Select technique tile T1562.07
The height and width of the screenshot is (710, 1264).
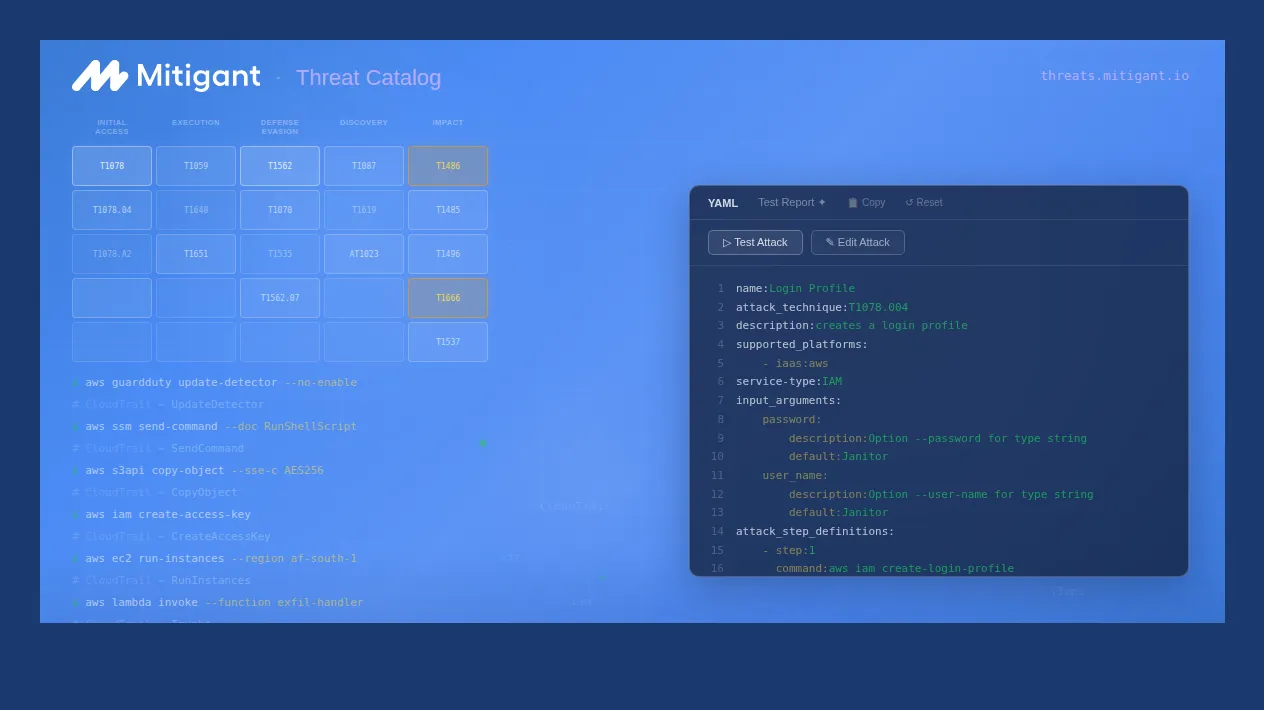point(280,298)
